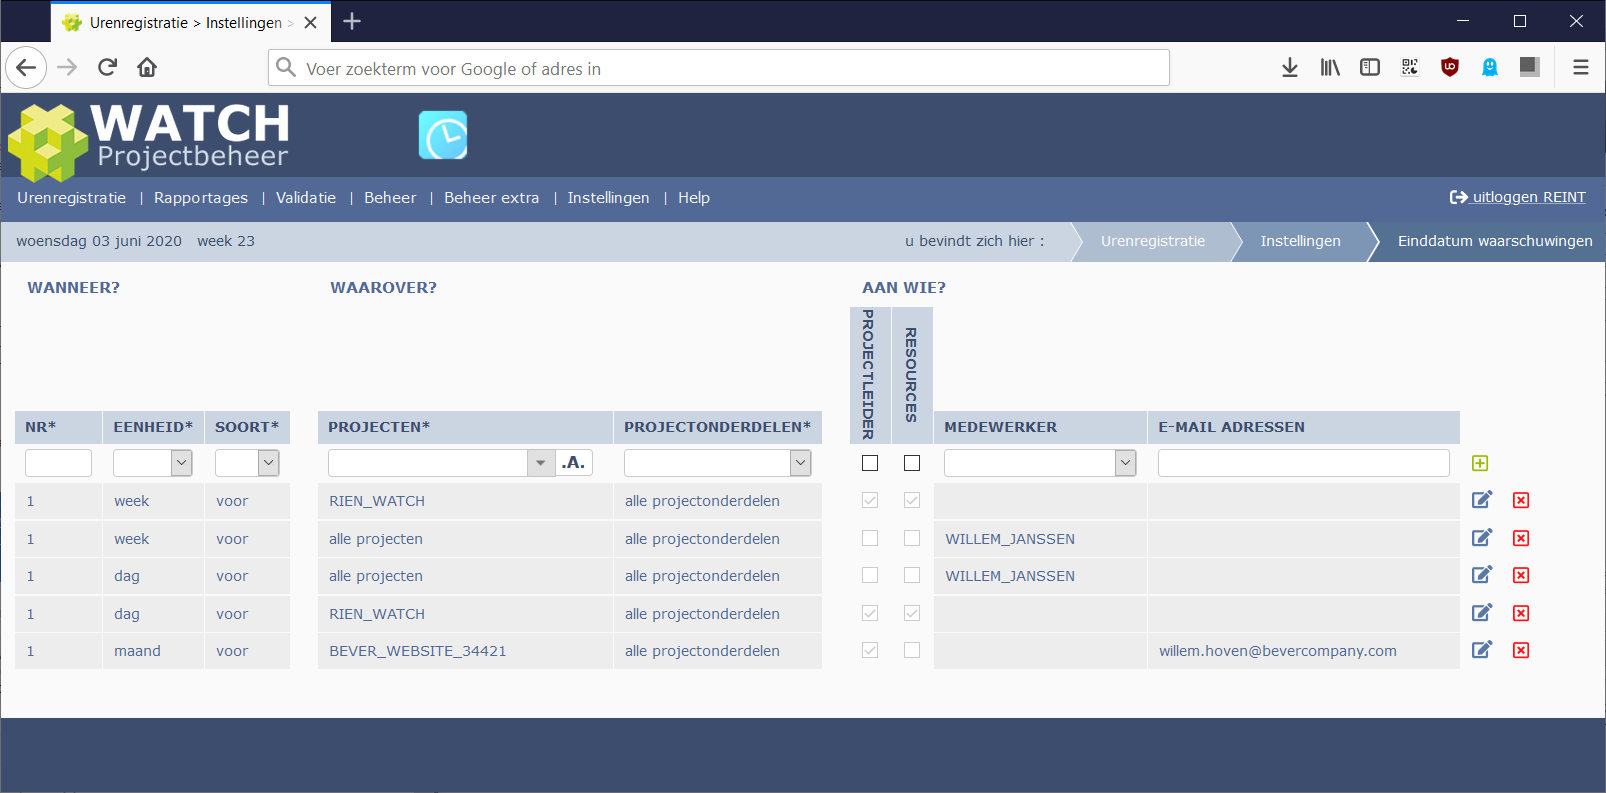Reload the page with refresh icon

click(x=107, y=67)
